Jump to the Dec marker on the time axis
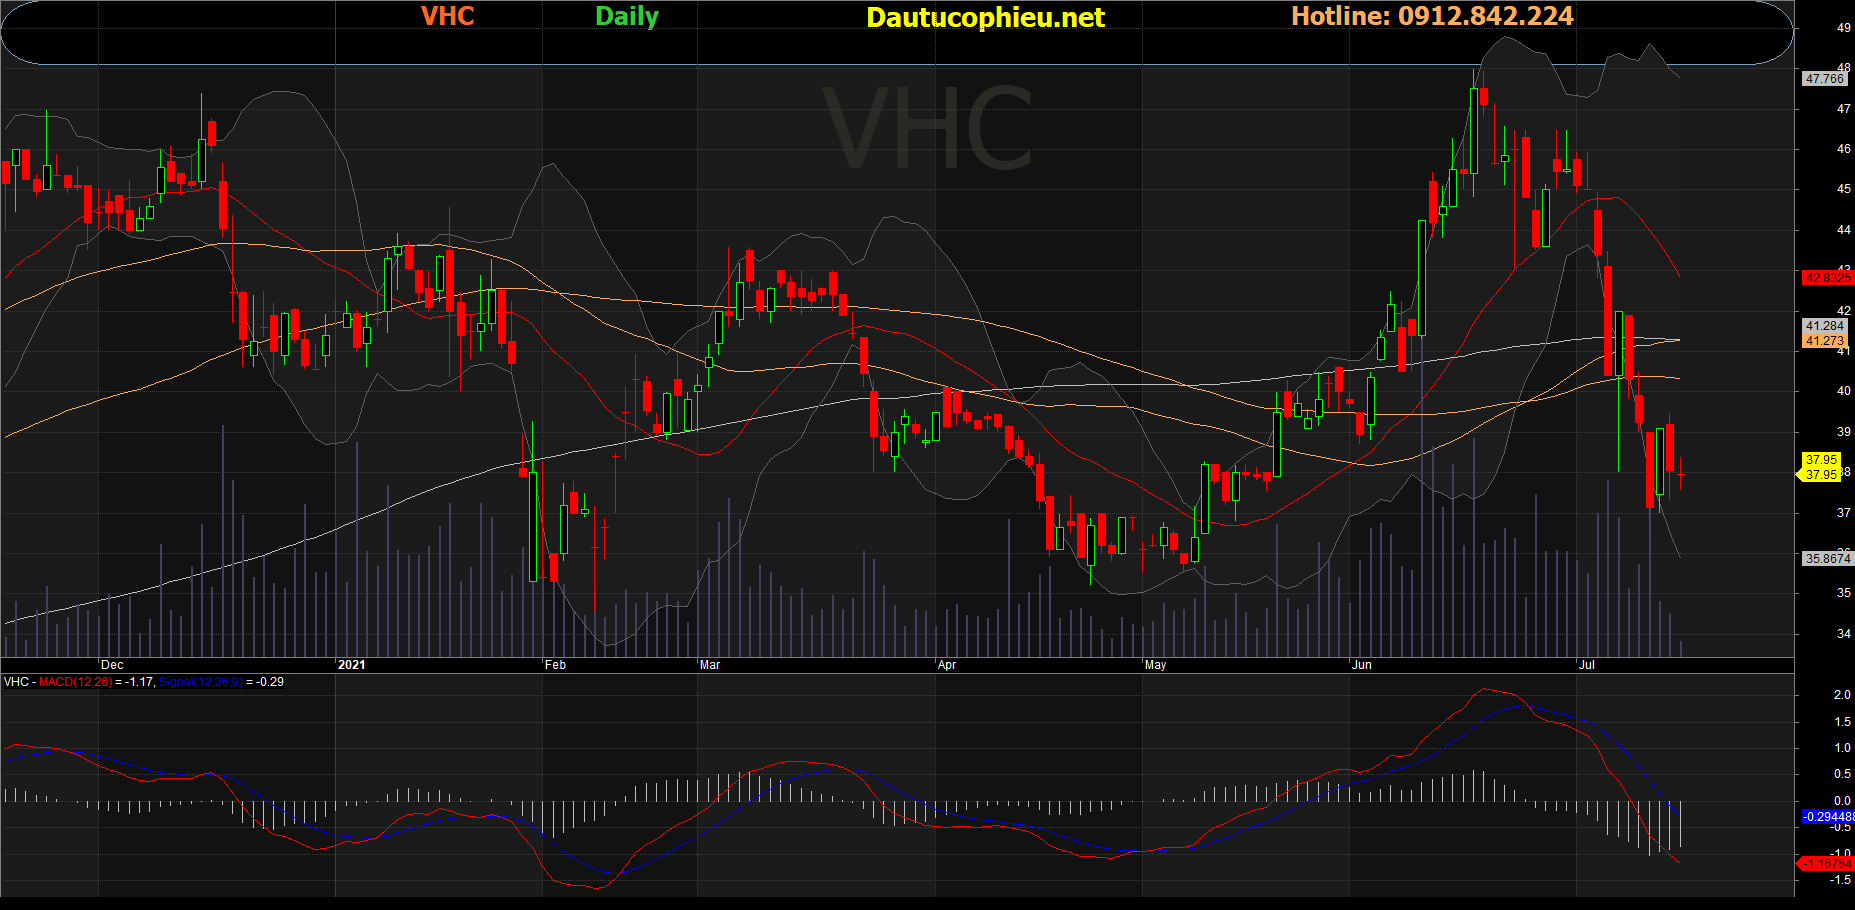The image size is (1855, 910). click(x=112, y=665)
